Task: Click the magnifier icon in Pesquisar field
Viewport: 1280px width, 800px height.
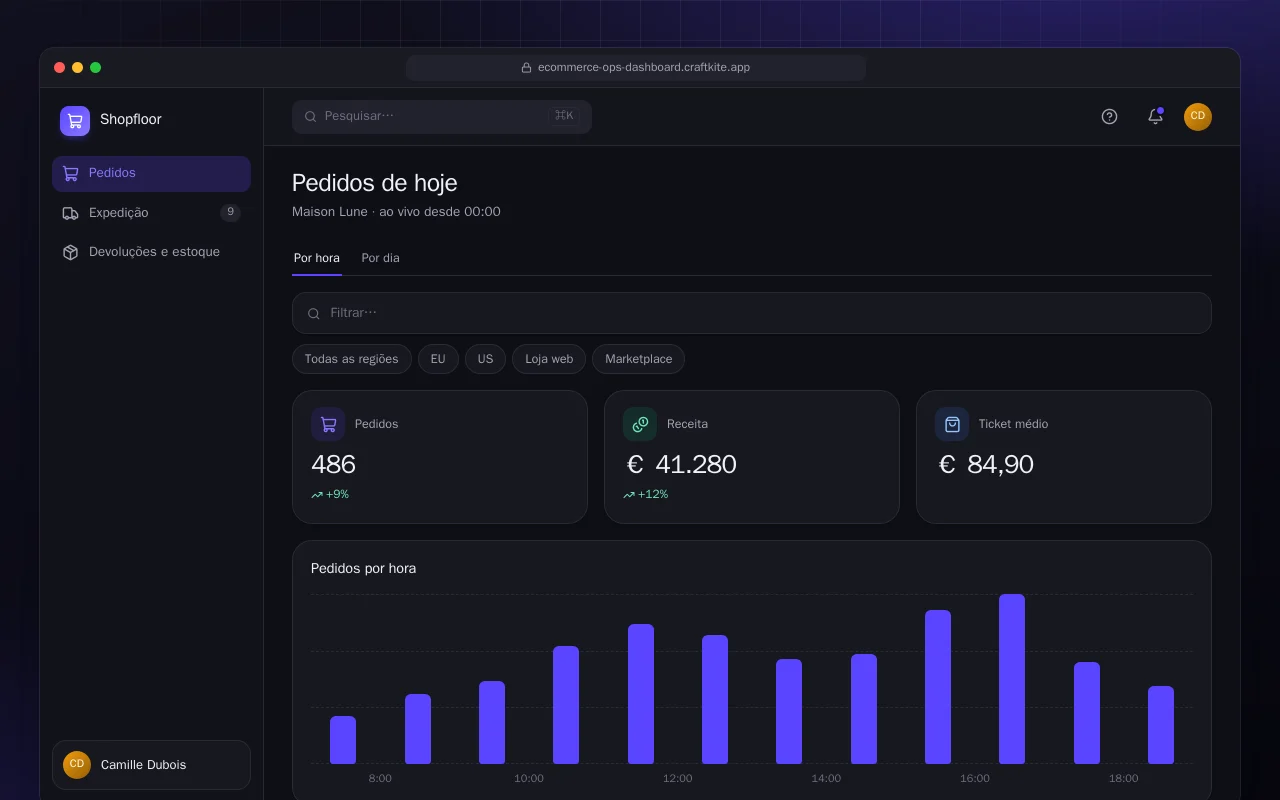Action: pos(311,116)
